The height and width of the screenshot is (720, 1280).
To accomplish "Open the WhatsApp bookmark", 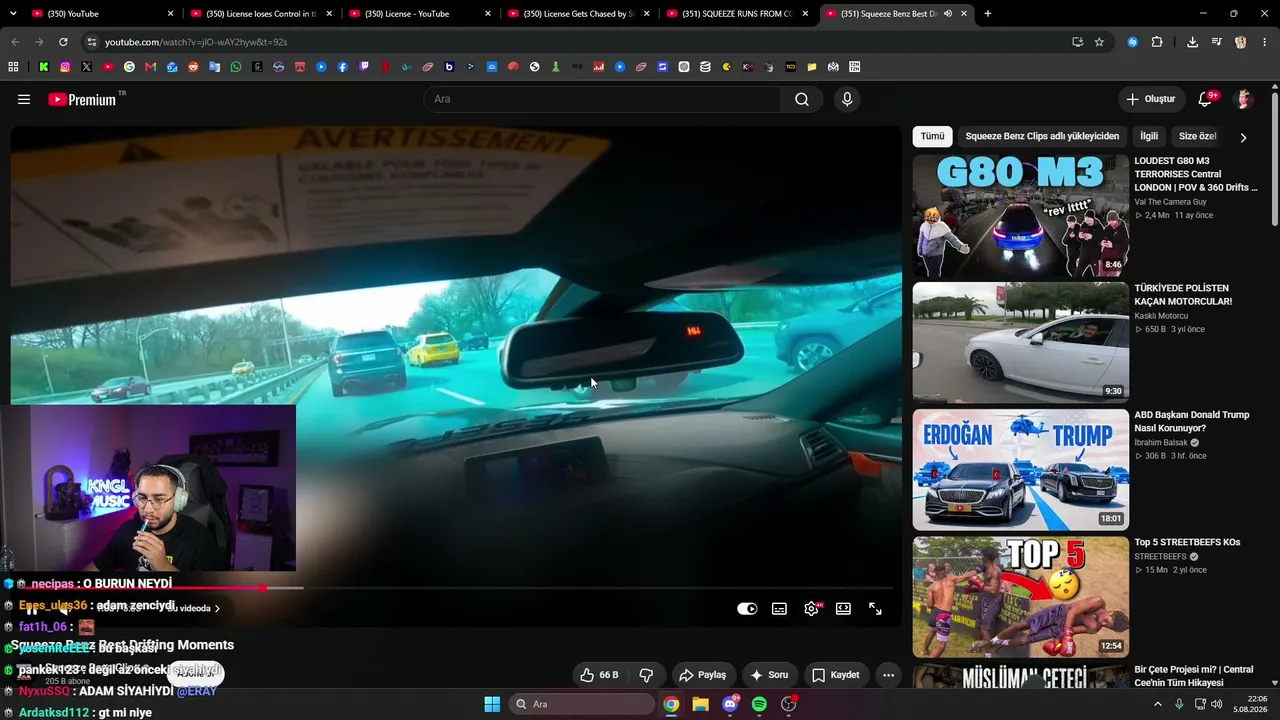I will pos(236,67).
